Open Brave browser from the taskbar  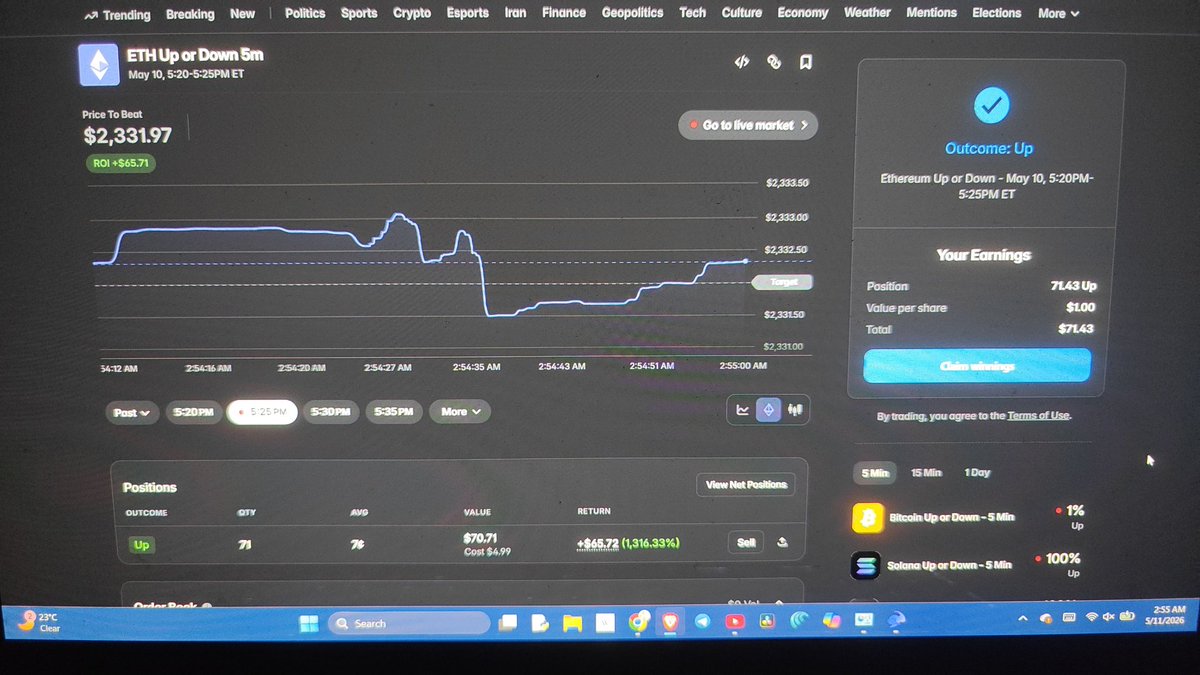coord(669,623)
